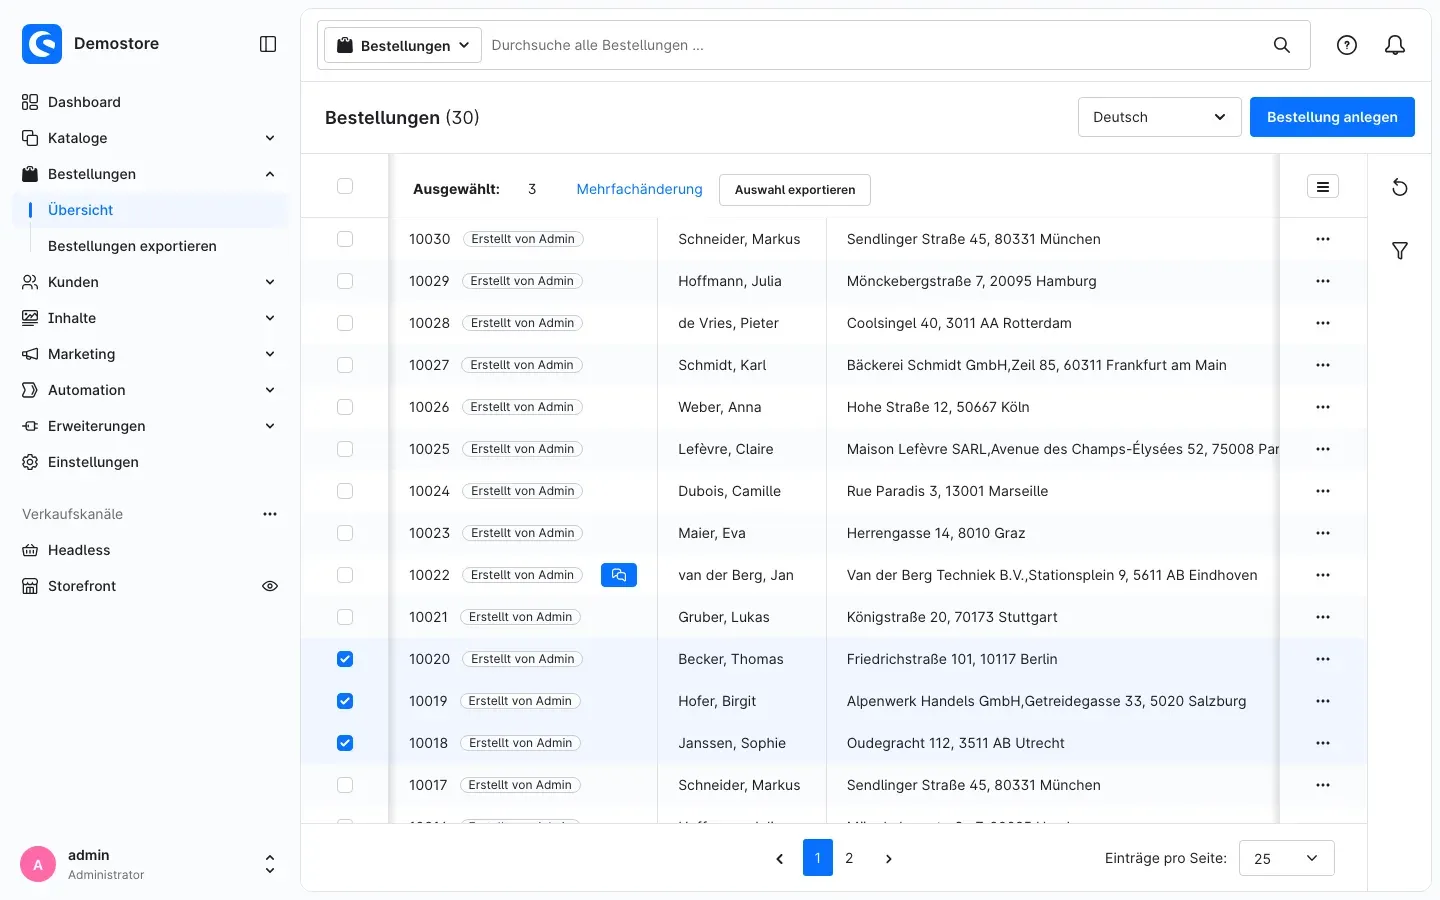Expand the Kataloge menu
Screen dimensions: 1440x900
click(x=150, y=138)
